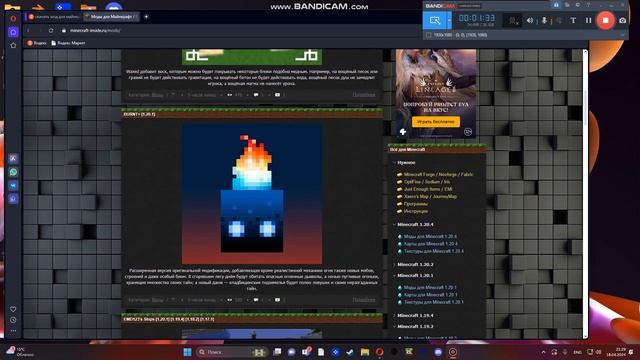Screen dimensions: 640x360
Task: Open Моды для Minecraft 1.20.1
Action: click(x=430, y=287)
